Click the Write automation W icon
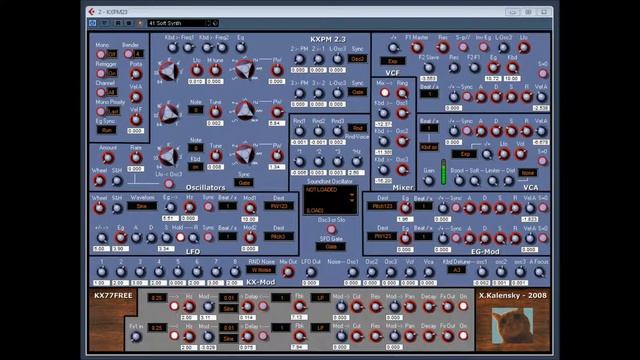This screenshot has height=360, width=640. click(x=129, y=23)
